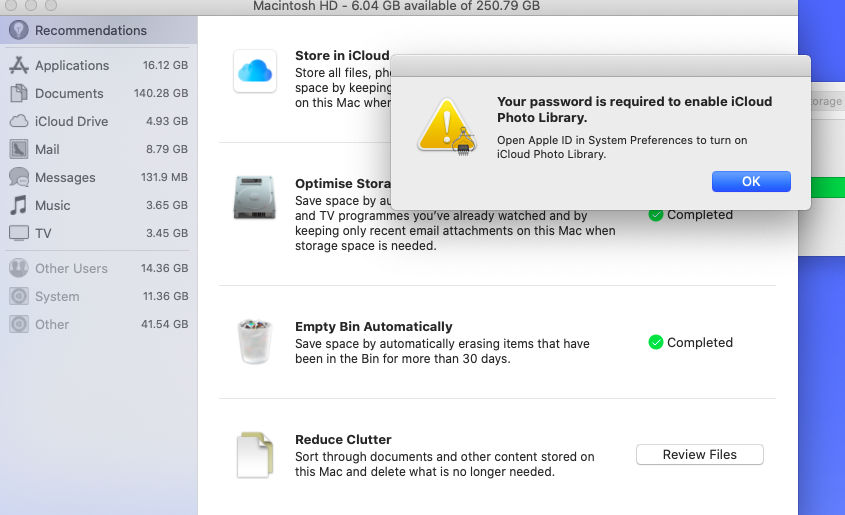Choose iCloud Drive in the sidebar
The height and width of the screenshot is (515, 845).
coord(99,121)
